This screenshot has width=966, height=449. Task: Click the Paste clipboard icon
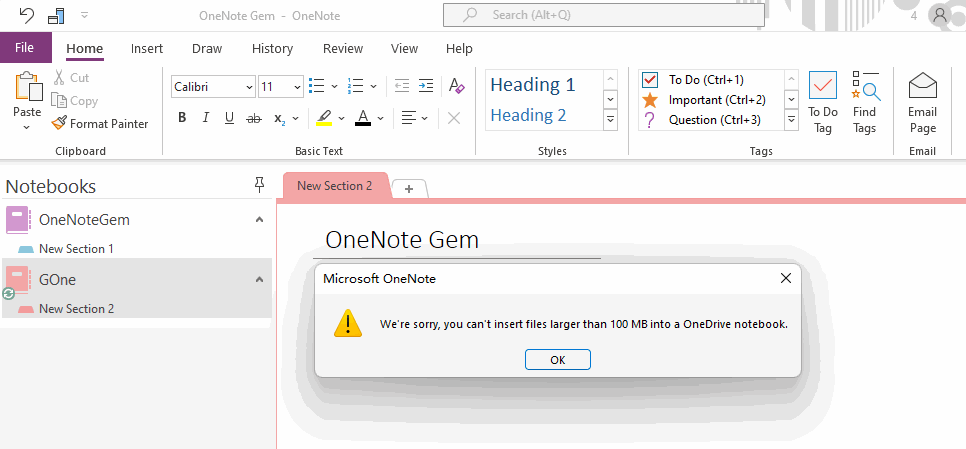28,86
